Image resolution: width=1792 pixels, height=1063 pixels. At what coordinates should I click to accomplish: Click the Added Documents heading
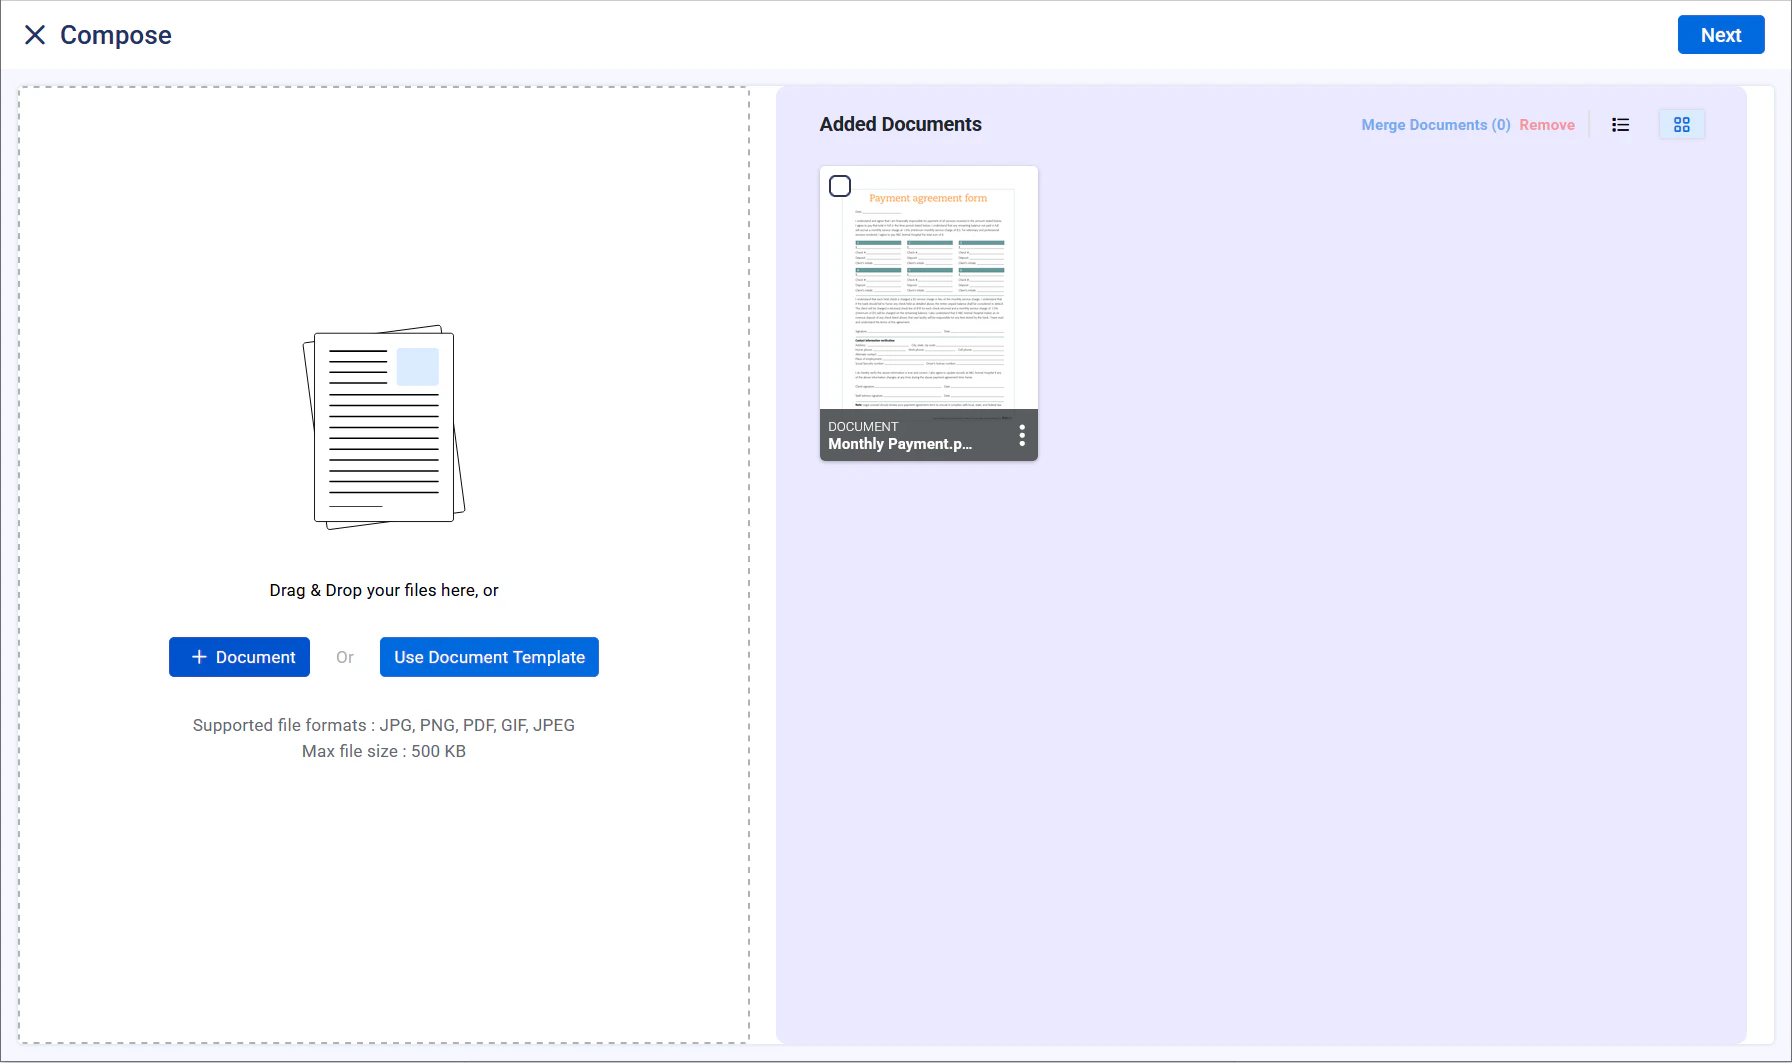coord(900,124)
